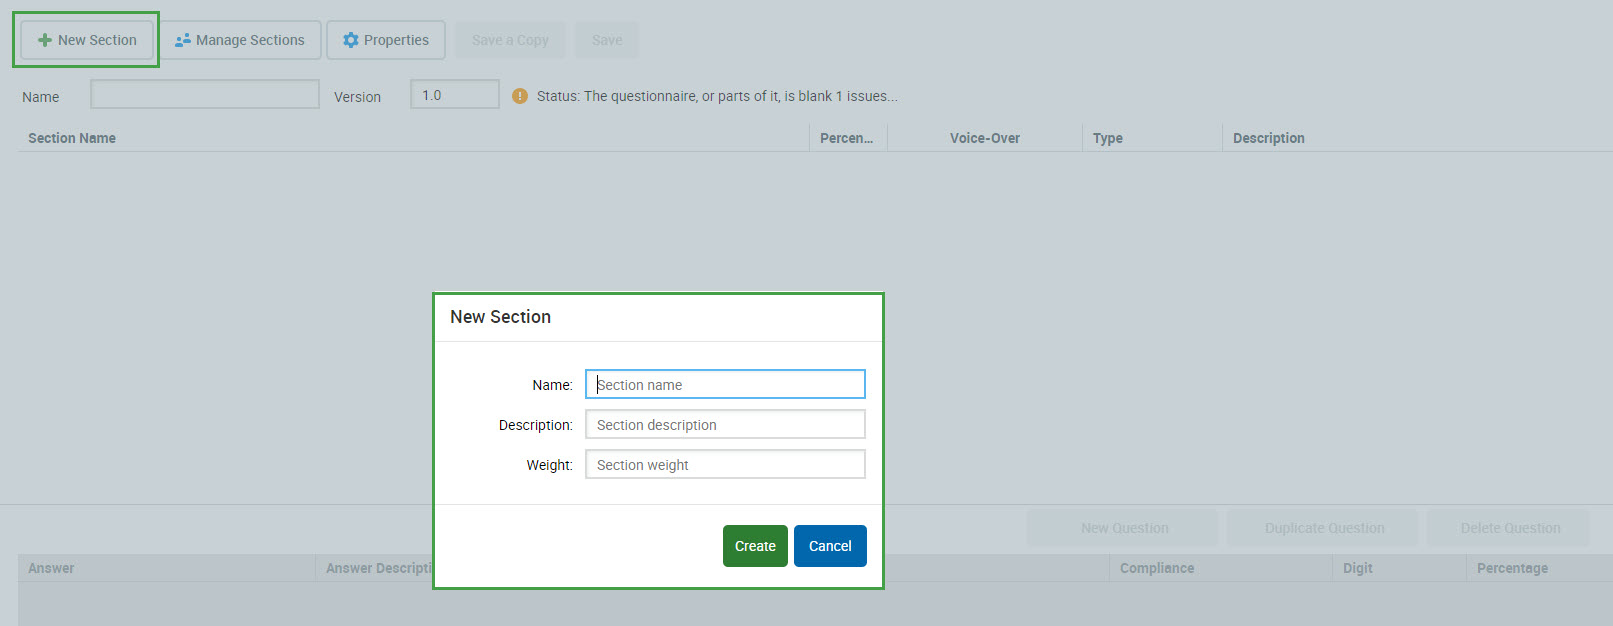The image size is (1613, 626).
Task: Cancel the New Section dialog
Action: 829,546
